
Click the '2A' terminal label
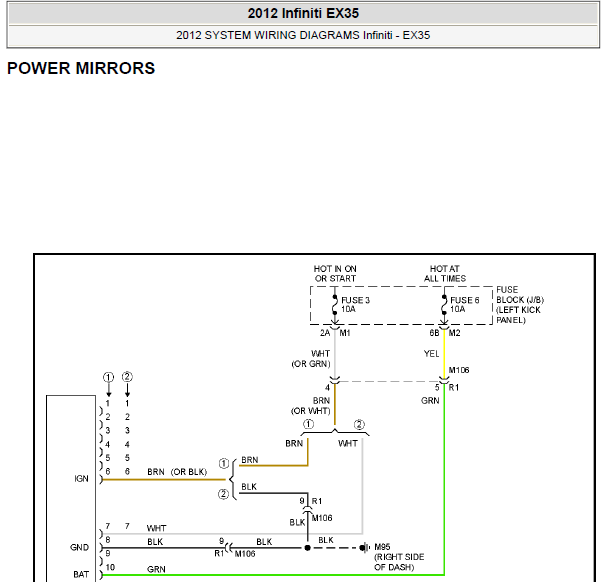pos(325,333)
